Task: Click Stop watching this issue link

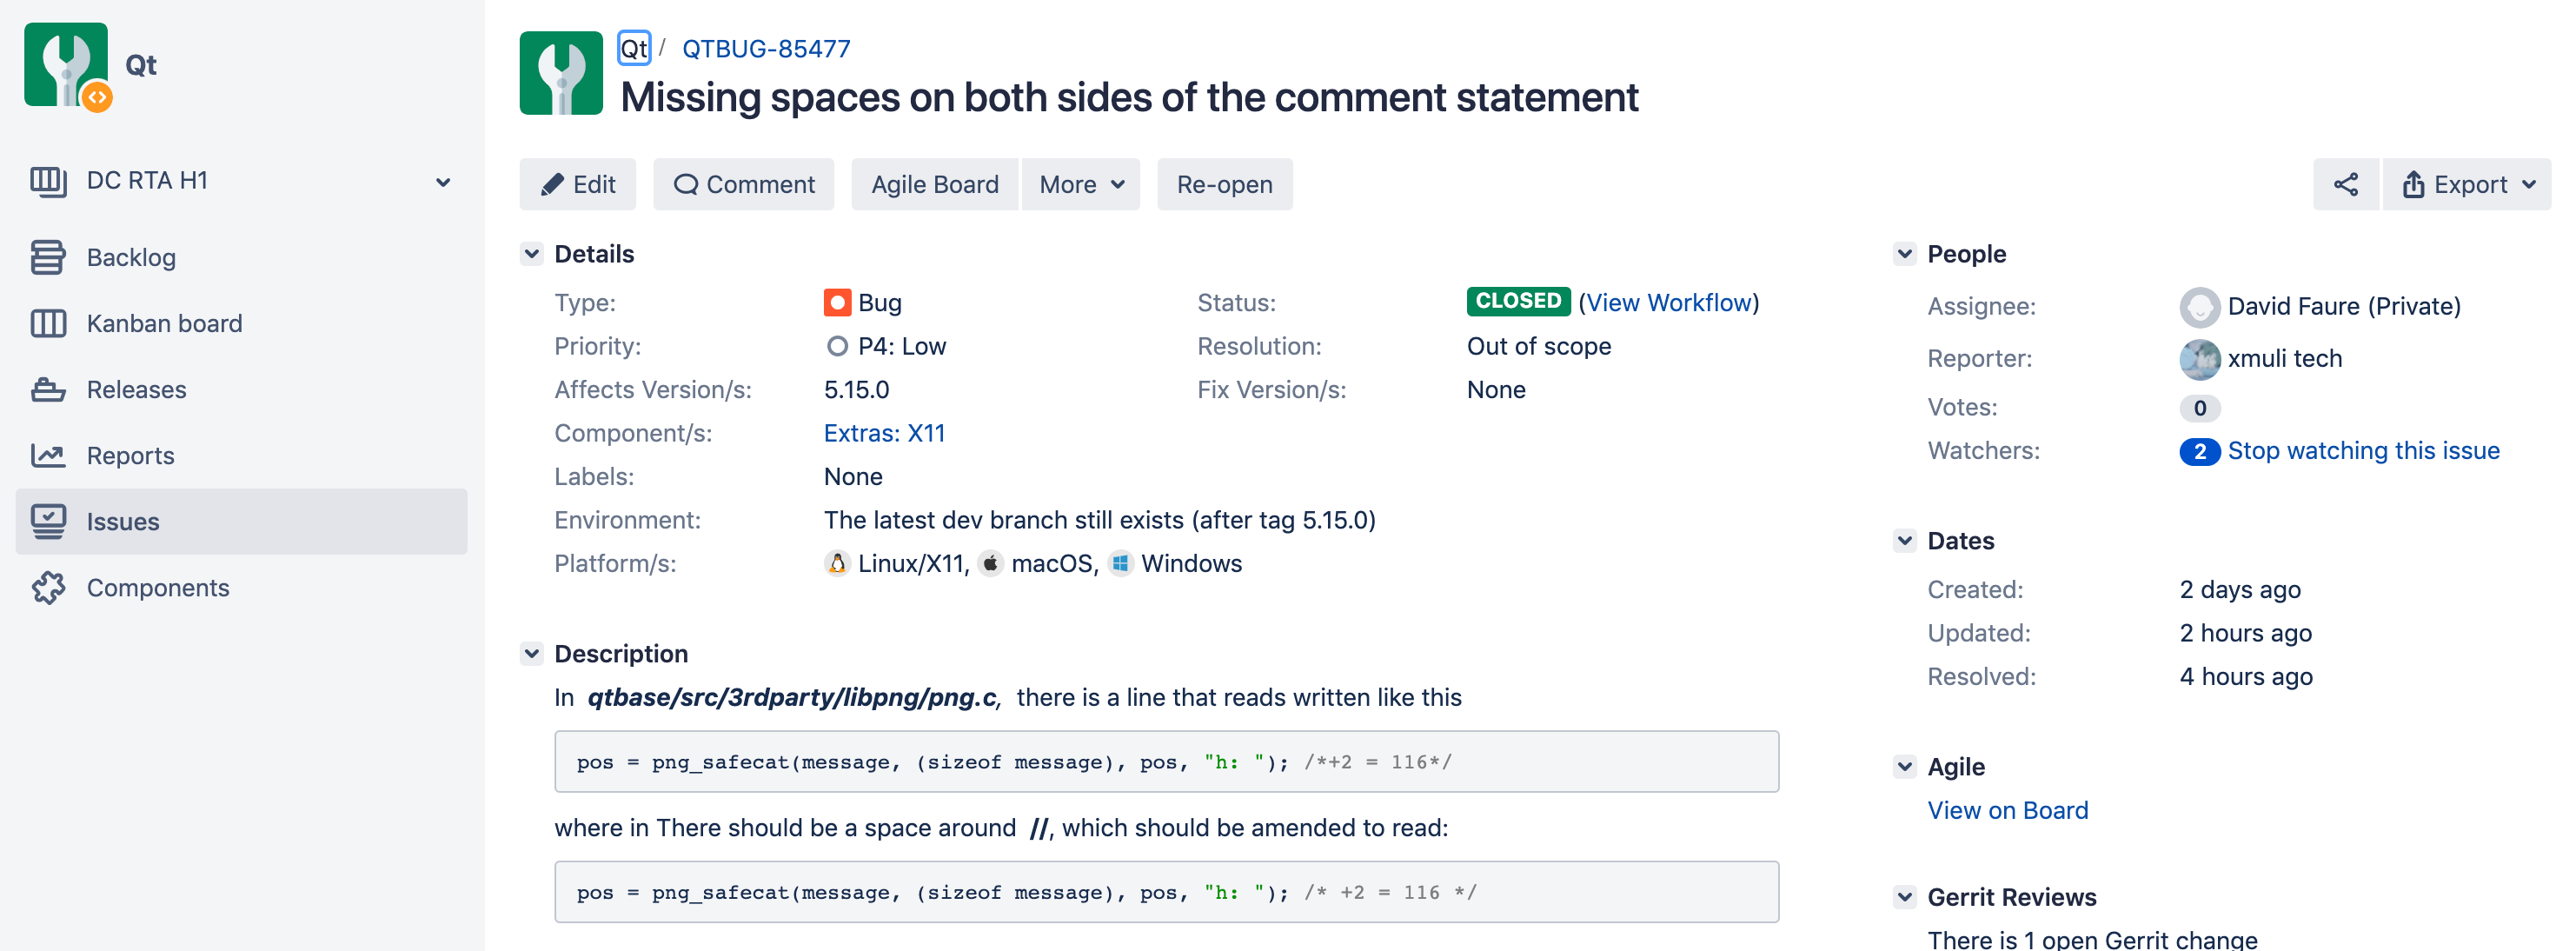Action: [2363, 451]
